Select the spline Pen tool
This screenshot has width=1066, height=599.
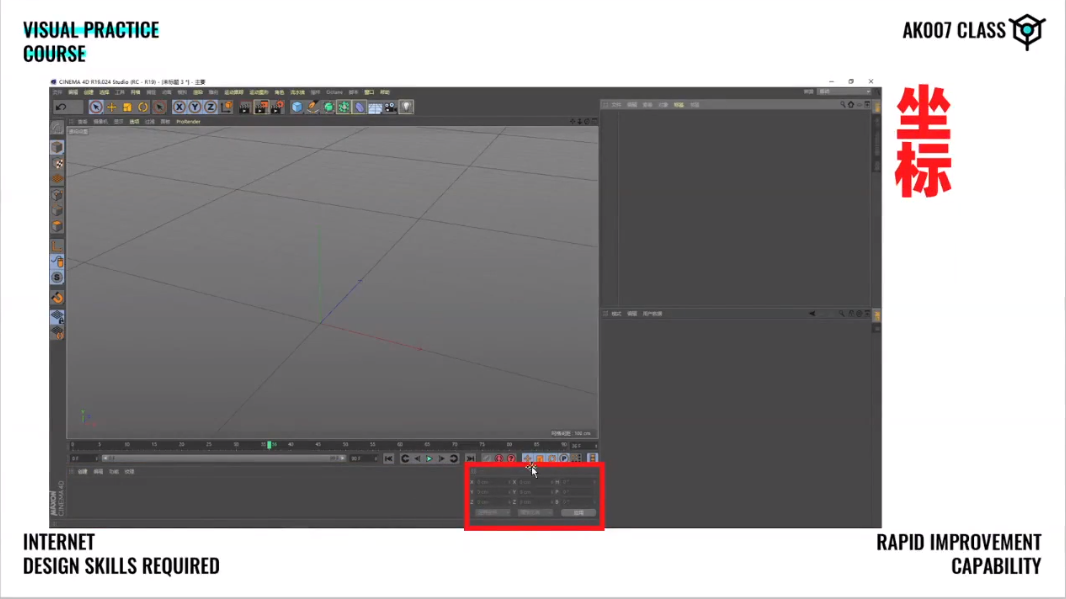(313, 107)
